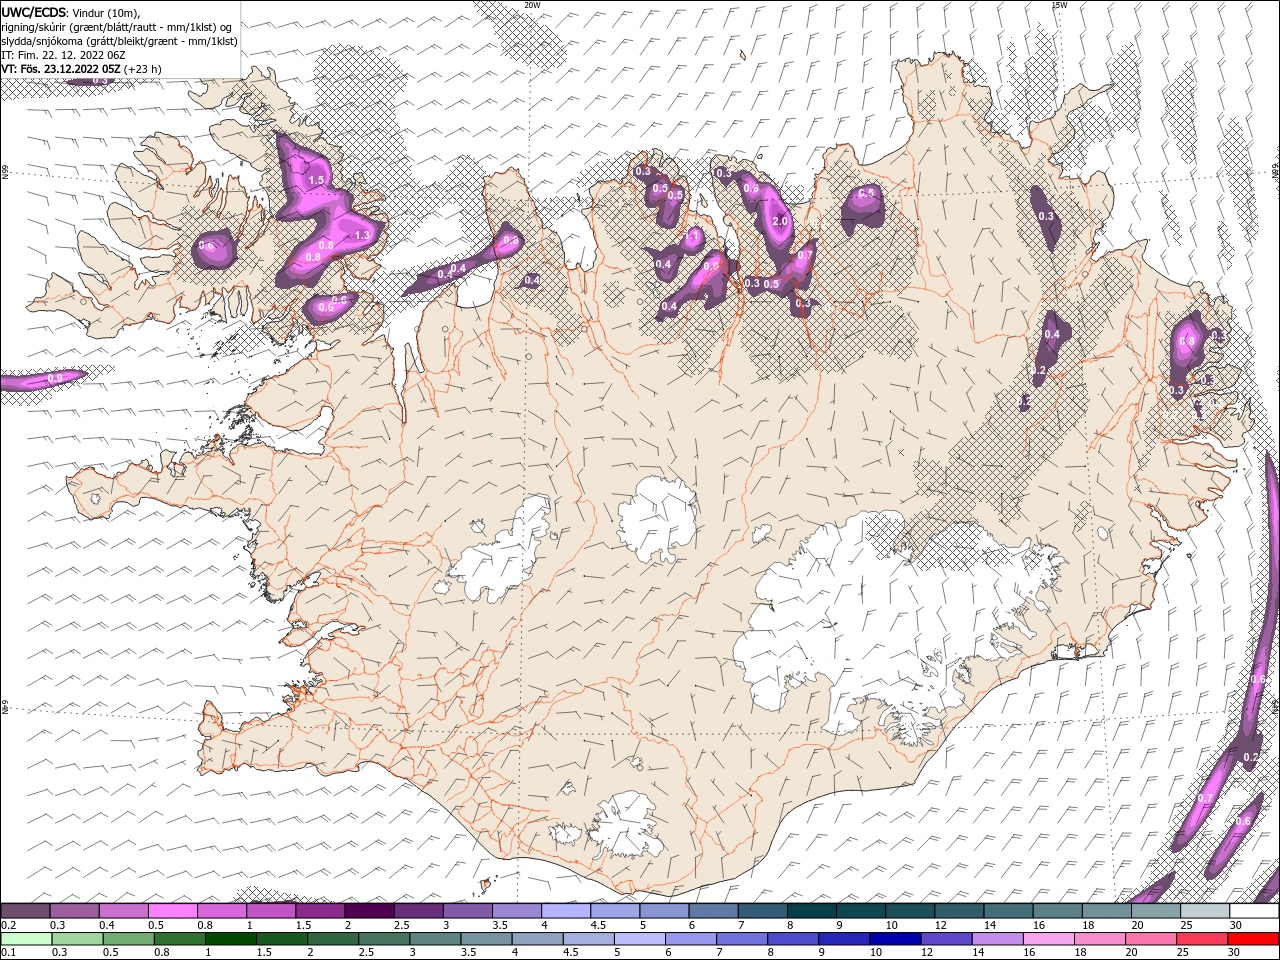This screenshot has height=960, width=1280.
Task: Click bottom legend row swatch between 16 and 18
Action: click(x=1049, y=939)
